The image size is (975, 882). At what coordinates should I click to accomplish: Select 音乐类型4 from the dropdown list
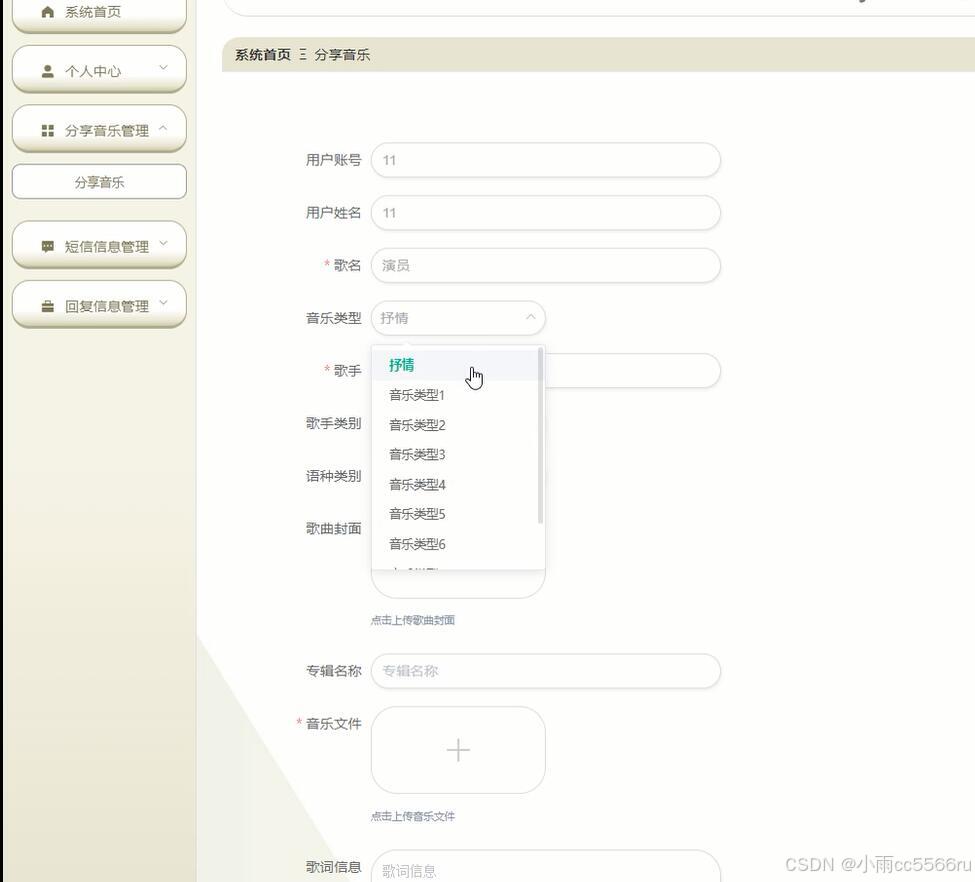455,485
